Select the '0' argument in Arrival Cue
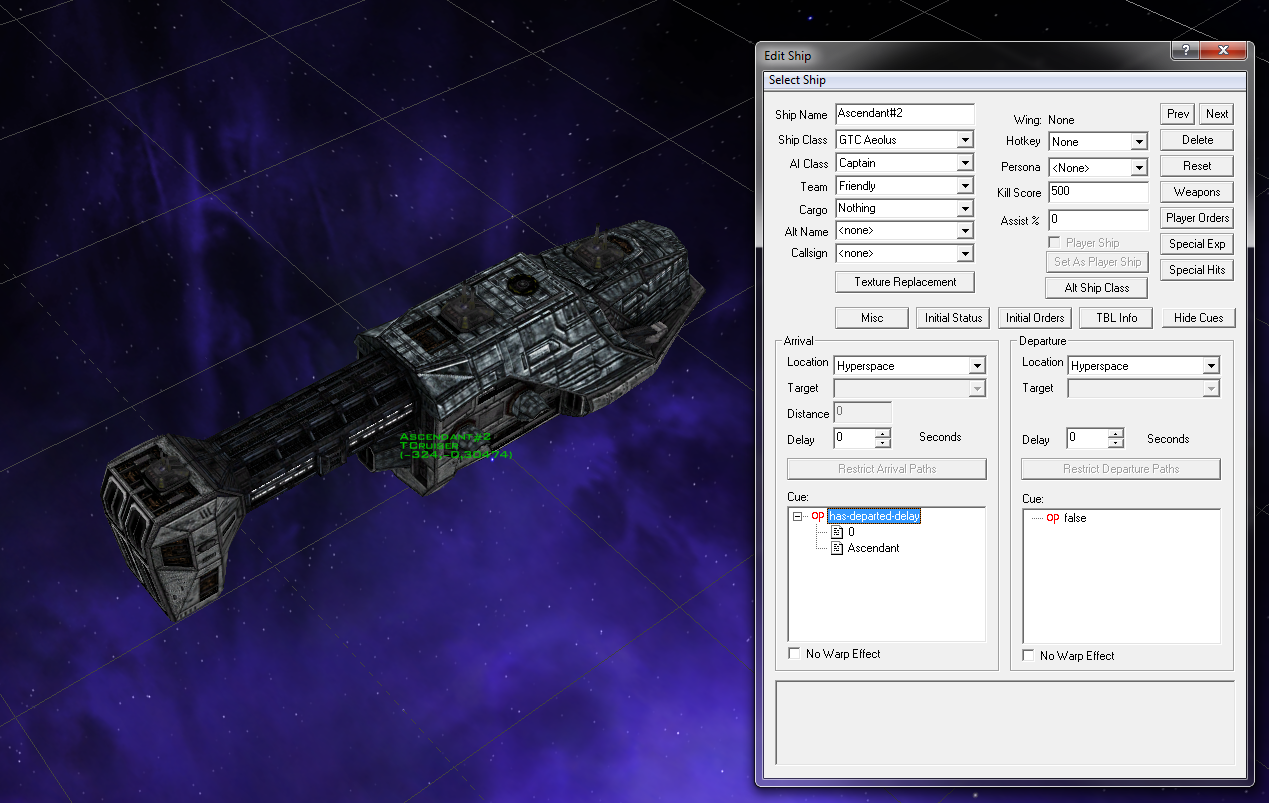 [x=851, y=532]
